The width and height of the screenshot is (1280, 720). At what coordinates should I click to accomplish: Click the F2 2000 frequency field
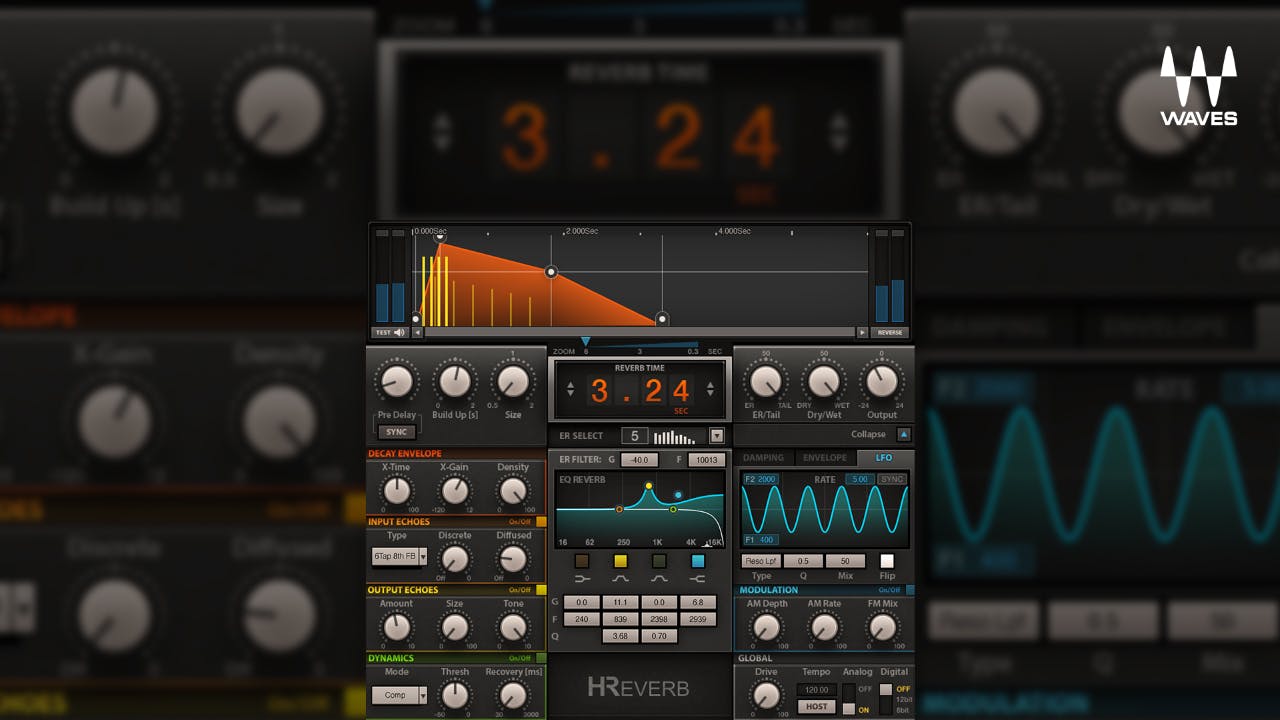[760, 479]
